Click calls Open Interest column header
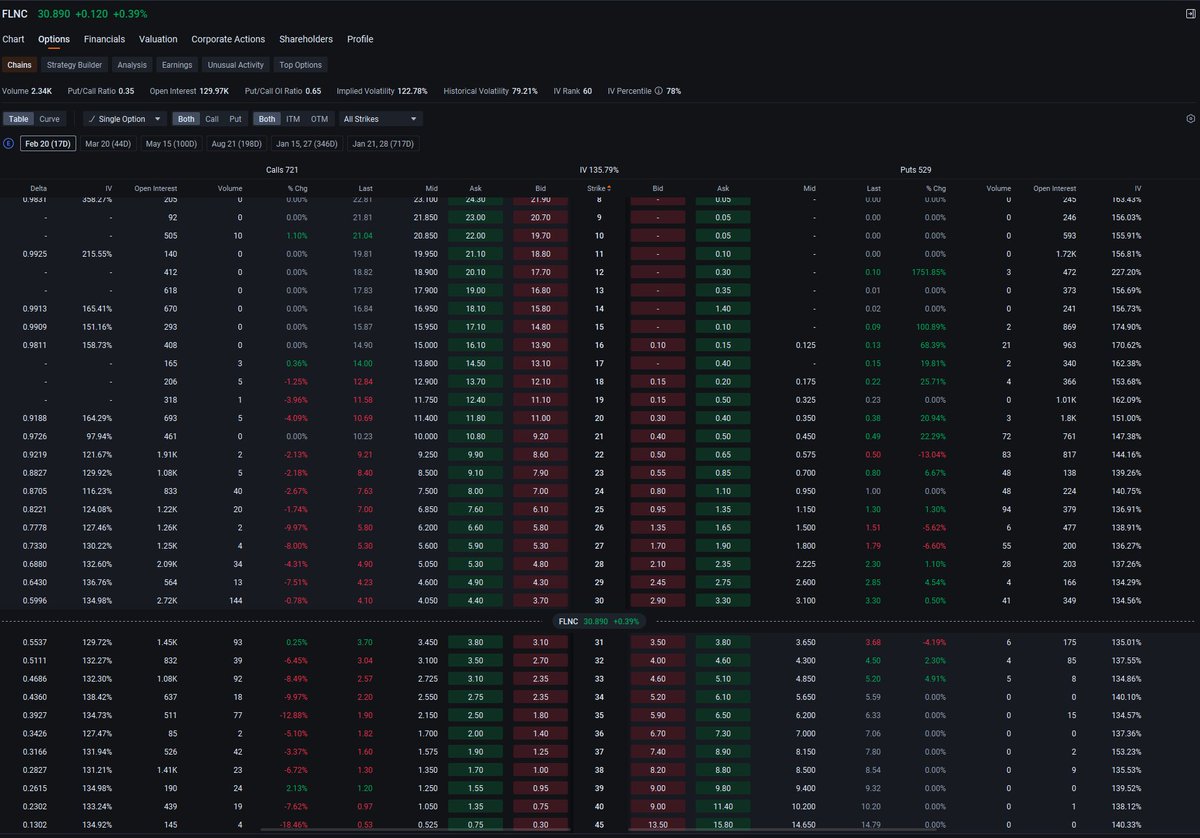The height and width of the screenshot is (838, 1200). coord(156,188)
